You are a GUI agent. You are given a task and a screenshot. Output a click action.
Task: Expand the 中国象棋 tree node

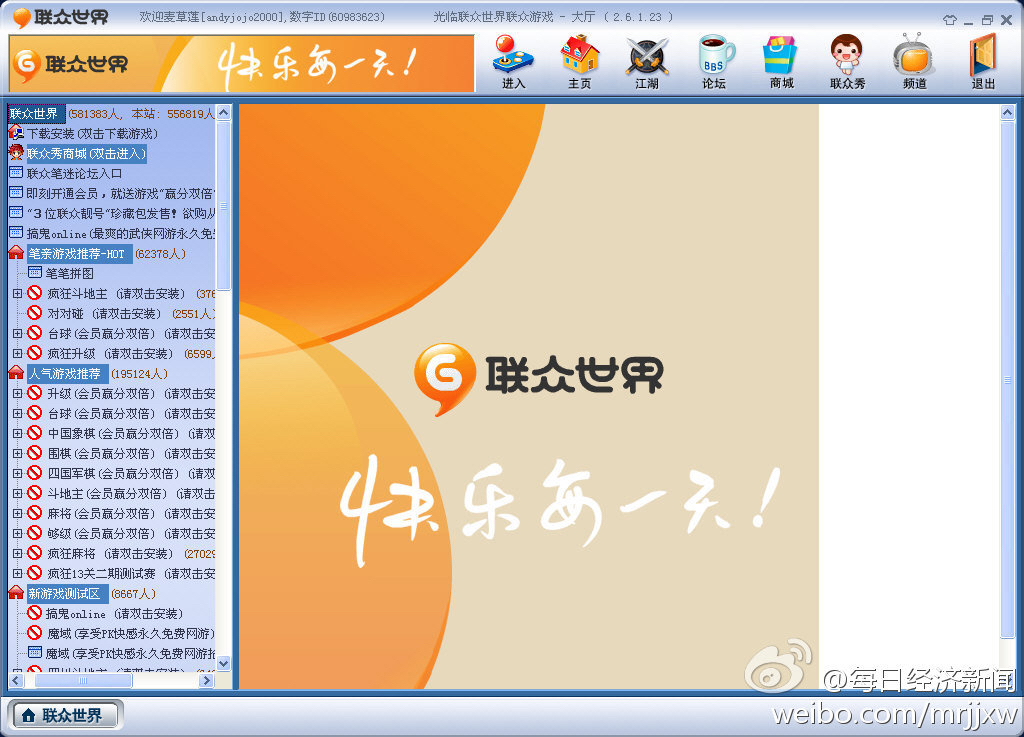pos(18,433)
